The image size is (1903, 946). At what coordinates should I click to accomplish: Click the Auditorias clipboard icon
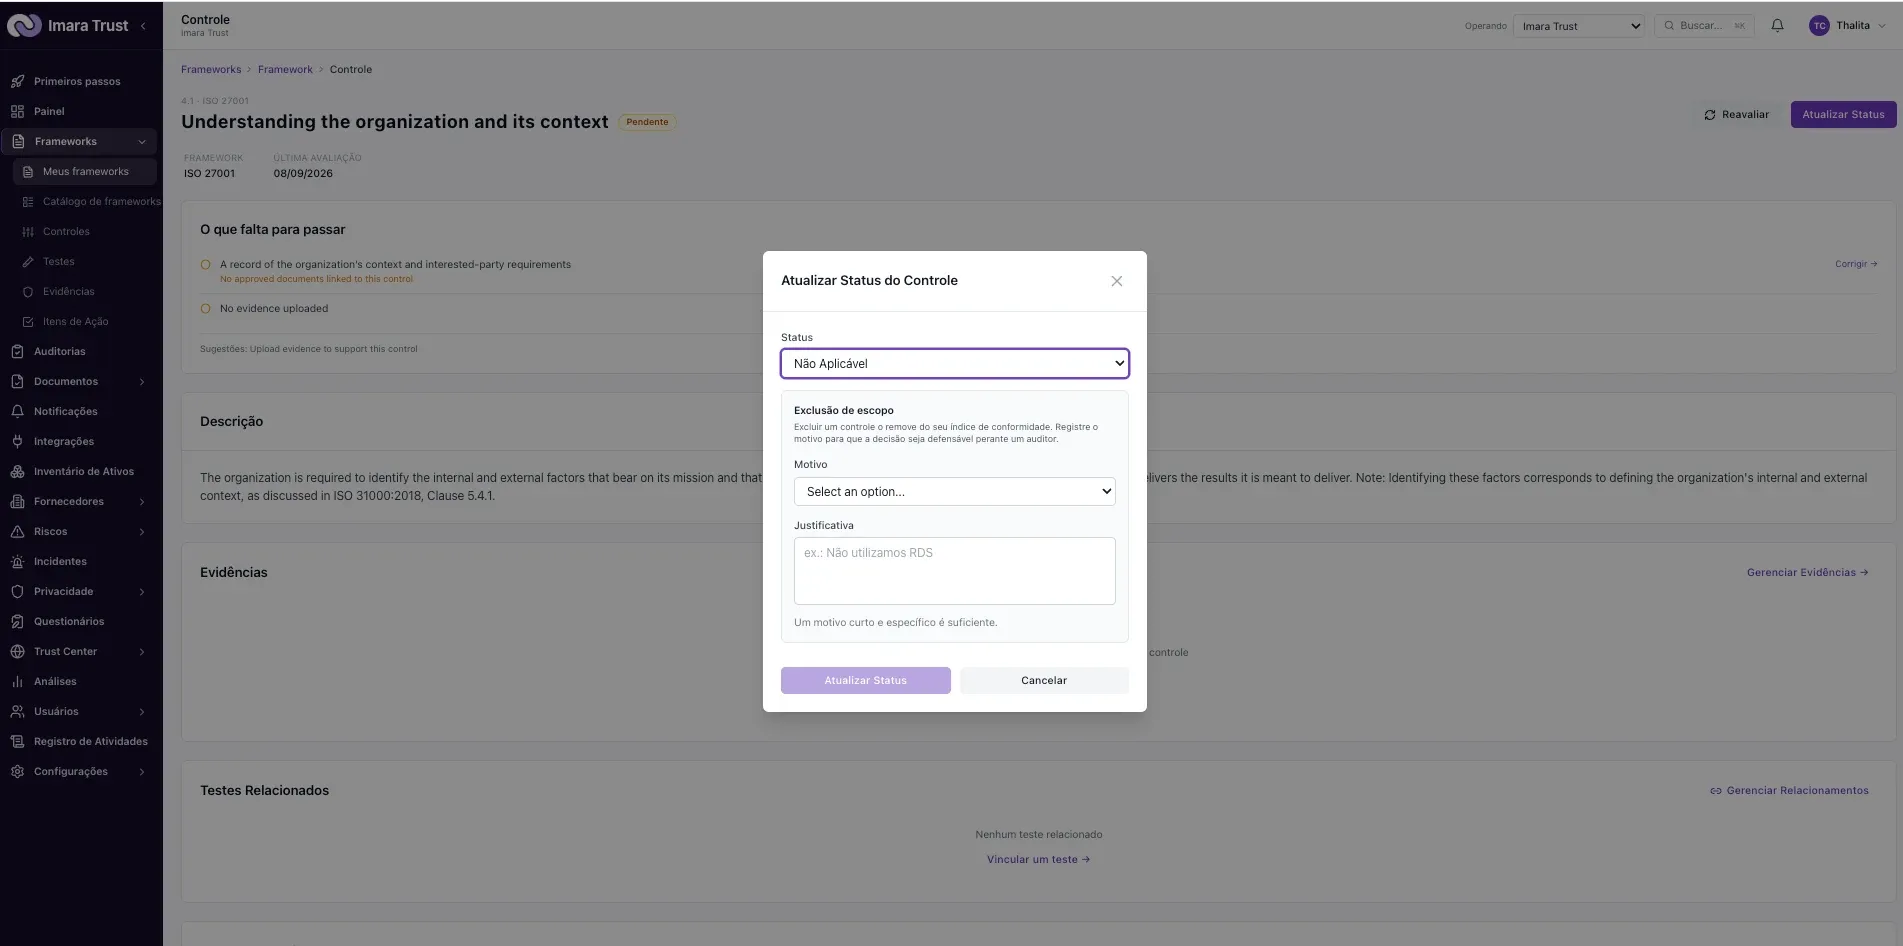pyautogui.click(x=17, y=351)
